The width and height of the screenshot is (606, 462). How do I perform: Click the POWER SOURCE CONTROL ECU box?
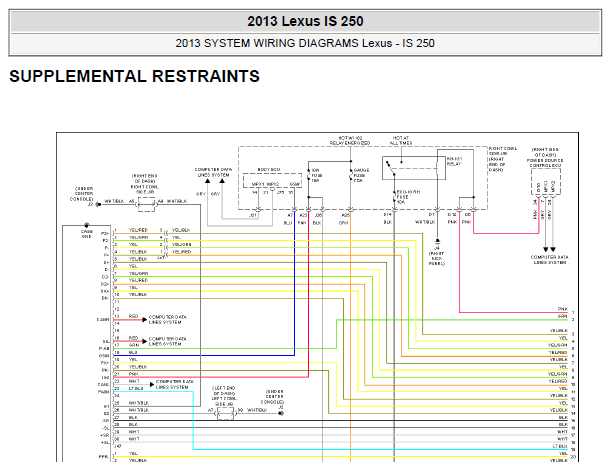click(546, 182)
